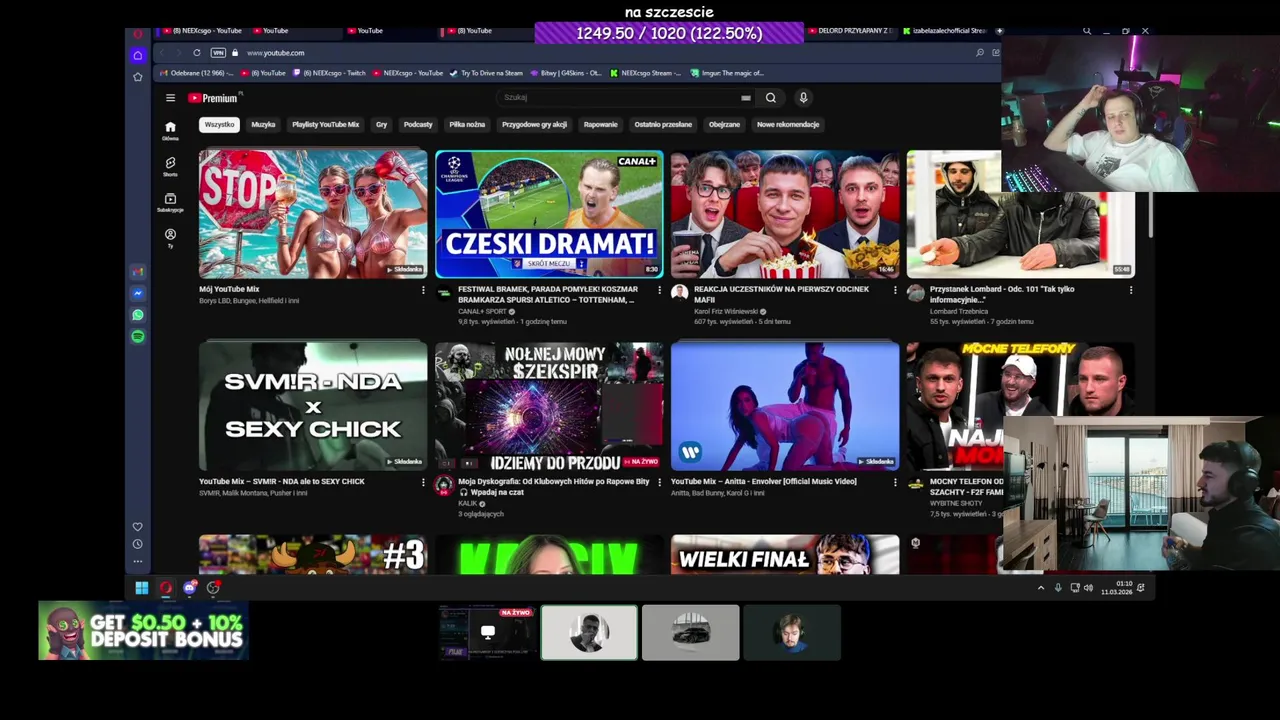The width and height of the screenshot is (1280, 720).
Task: Open the popcorn reaction video thumbnail
Action: click(x=785, y=214)
